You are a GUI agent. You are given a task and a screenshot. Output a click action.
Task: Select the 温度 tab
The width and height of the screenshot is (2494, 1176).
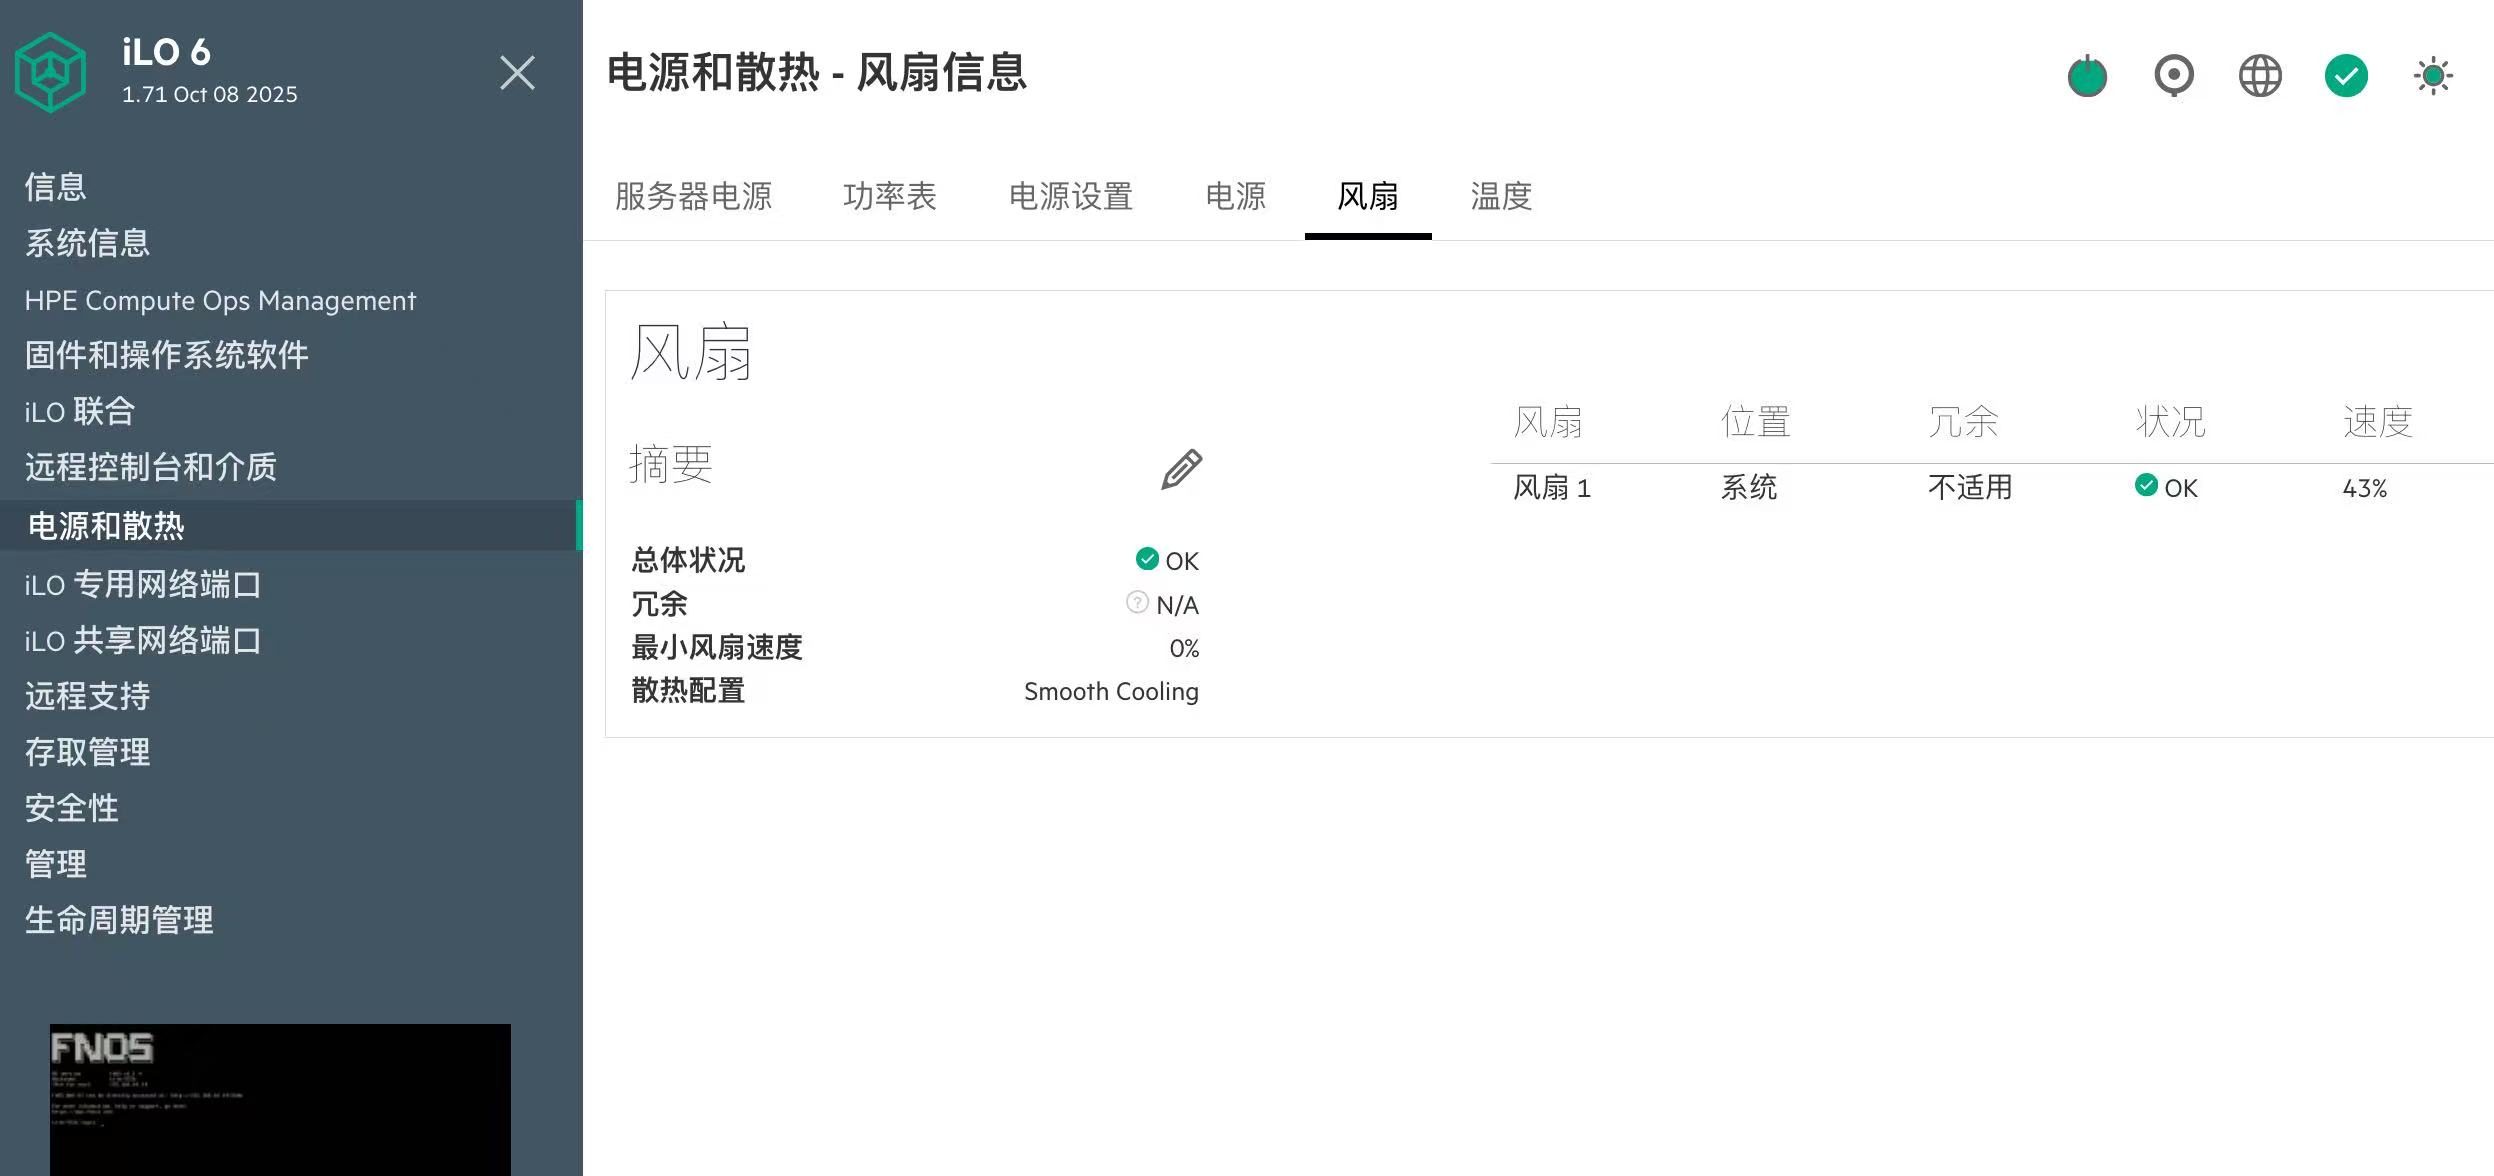tap(1501, 196)
